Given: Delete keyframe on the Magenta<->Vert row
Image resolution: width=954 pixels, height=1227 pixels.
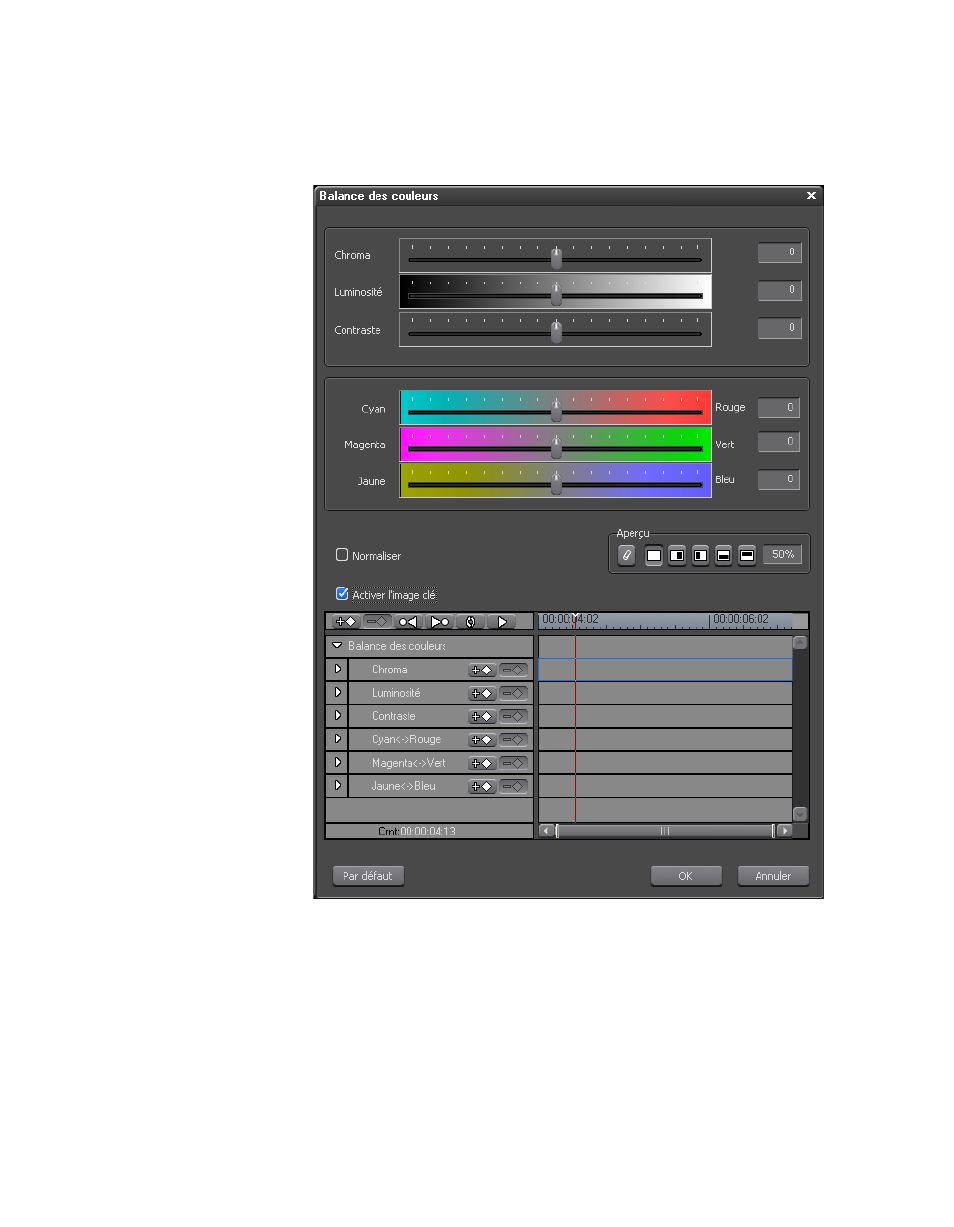Looking at the screenshot, I should pyautogui.click(x=513, y=763).
